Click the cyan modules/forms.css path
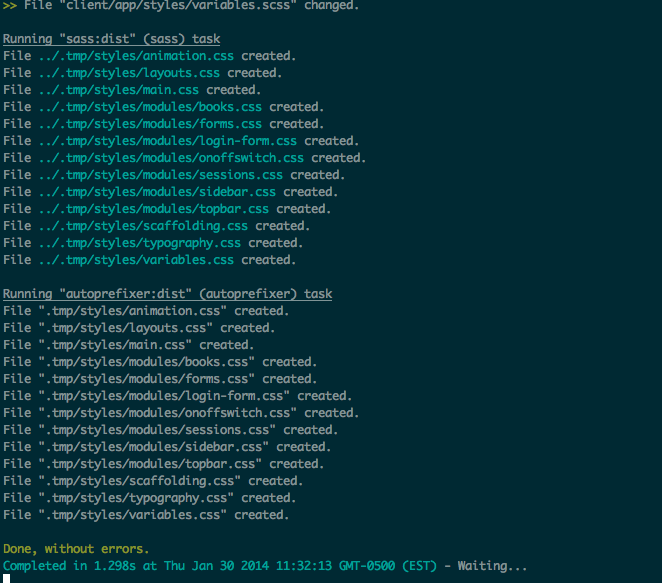 click(x=150, y=124)
